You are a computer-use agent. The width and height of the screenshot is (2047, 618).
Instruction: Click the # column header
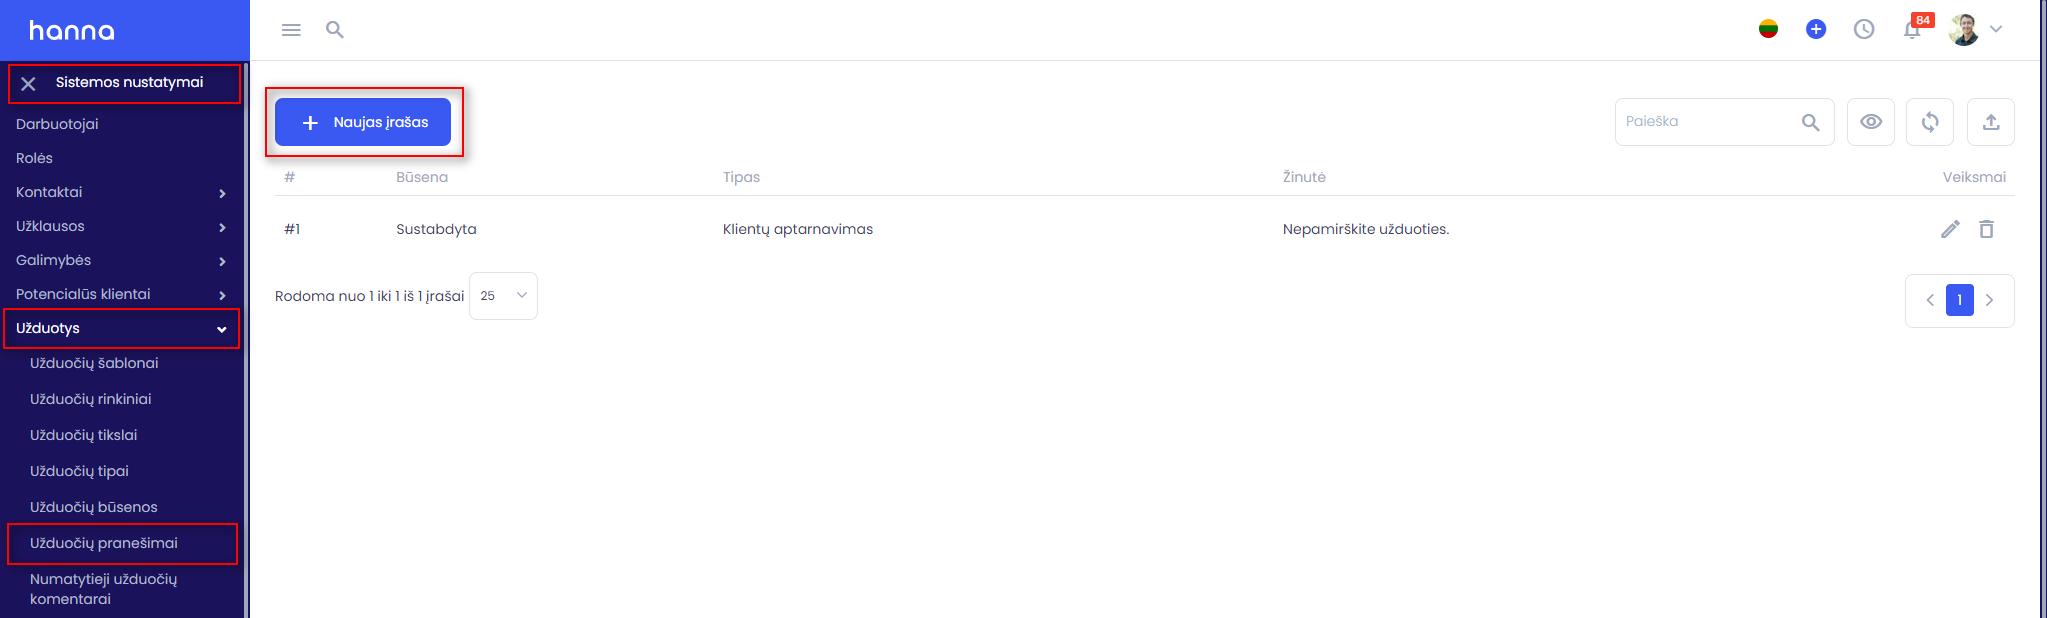click(290, 177)
